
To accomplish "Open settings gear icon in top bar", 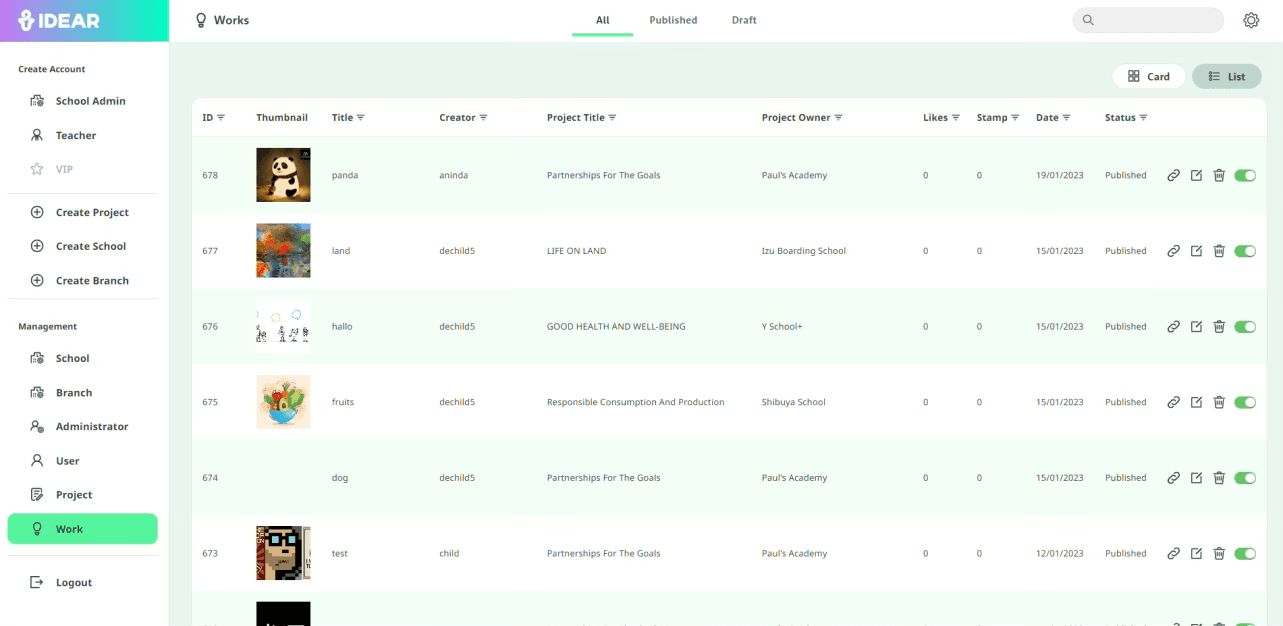I will pyautogui.click(x=1251, y=20).
